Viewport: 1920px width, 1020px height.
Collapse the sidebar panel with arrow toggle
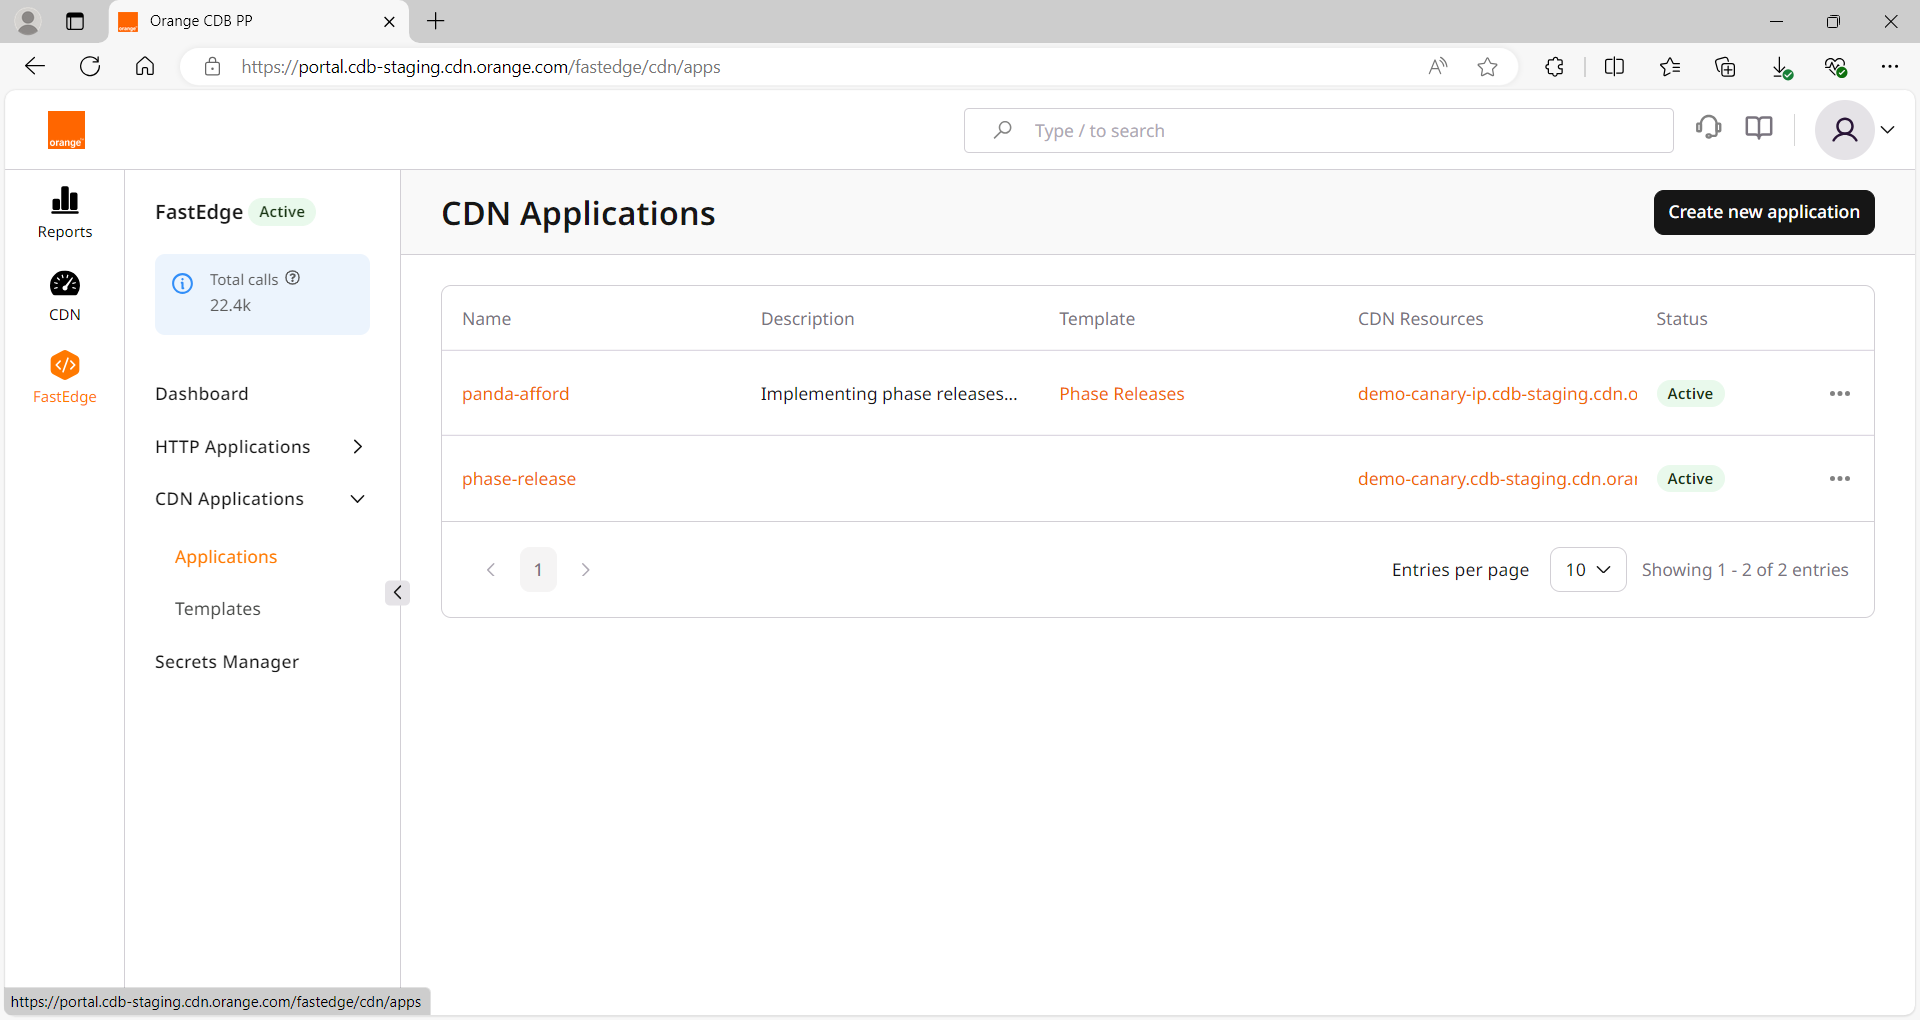pyautogui.click(x=397, y=593)
